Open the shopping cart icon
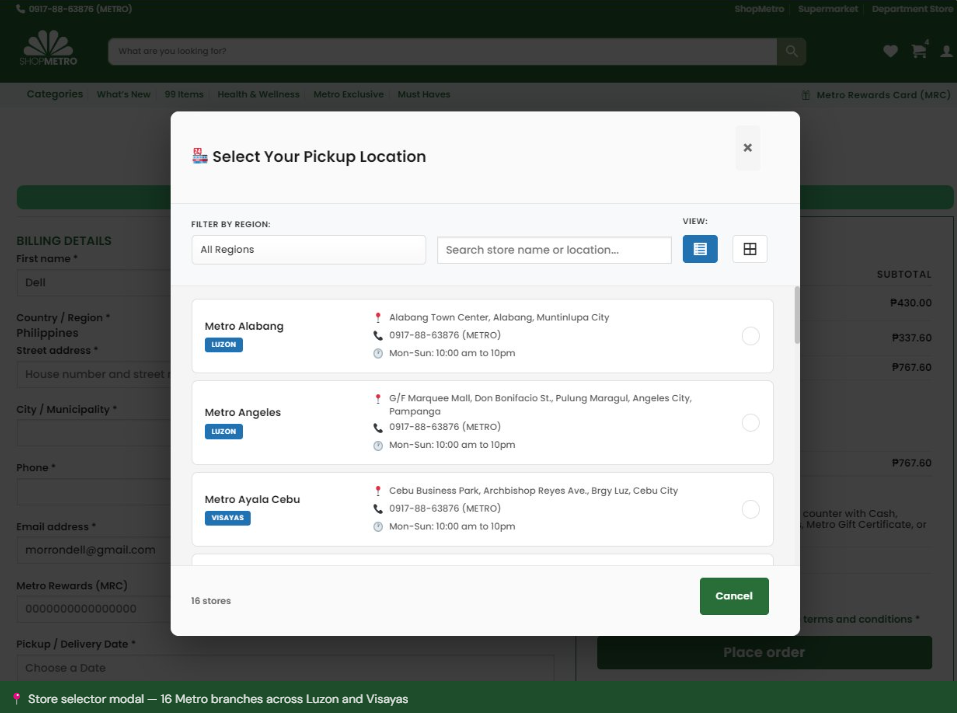 point(919,51)
